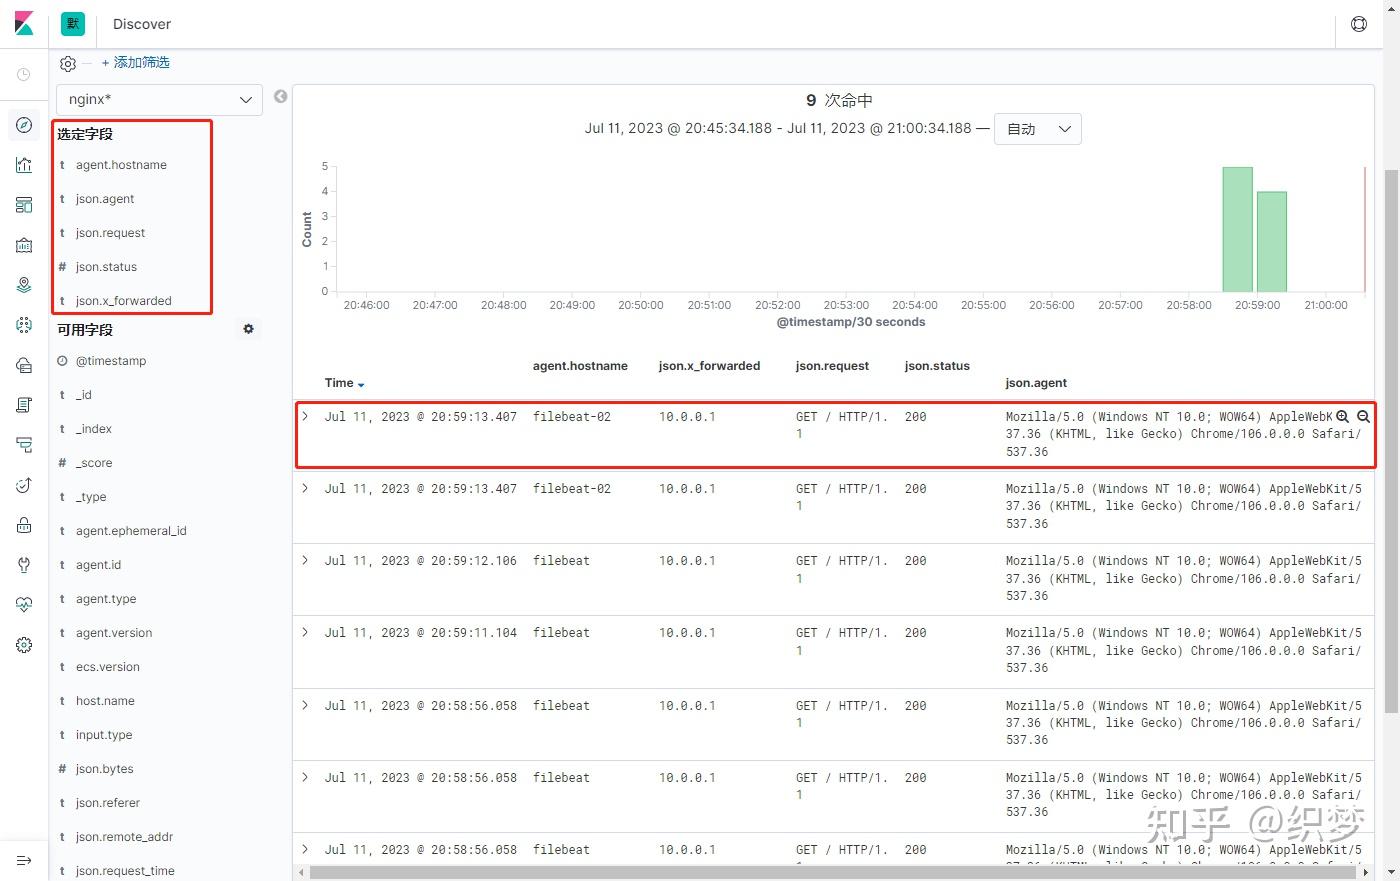Open the Management gear icon in sidebar
This screenshot has height=881, width=1400.
[24, 645]
